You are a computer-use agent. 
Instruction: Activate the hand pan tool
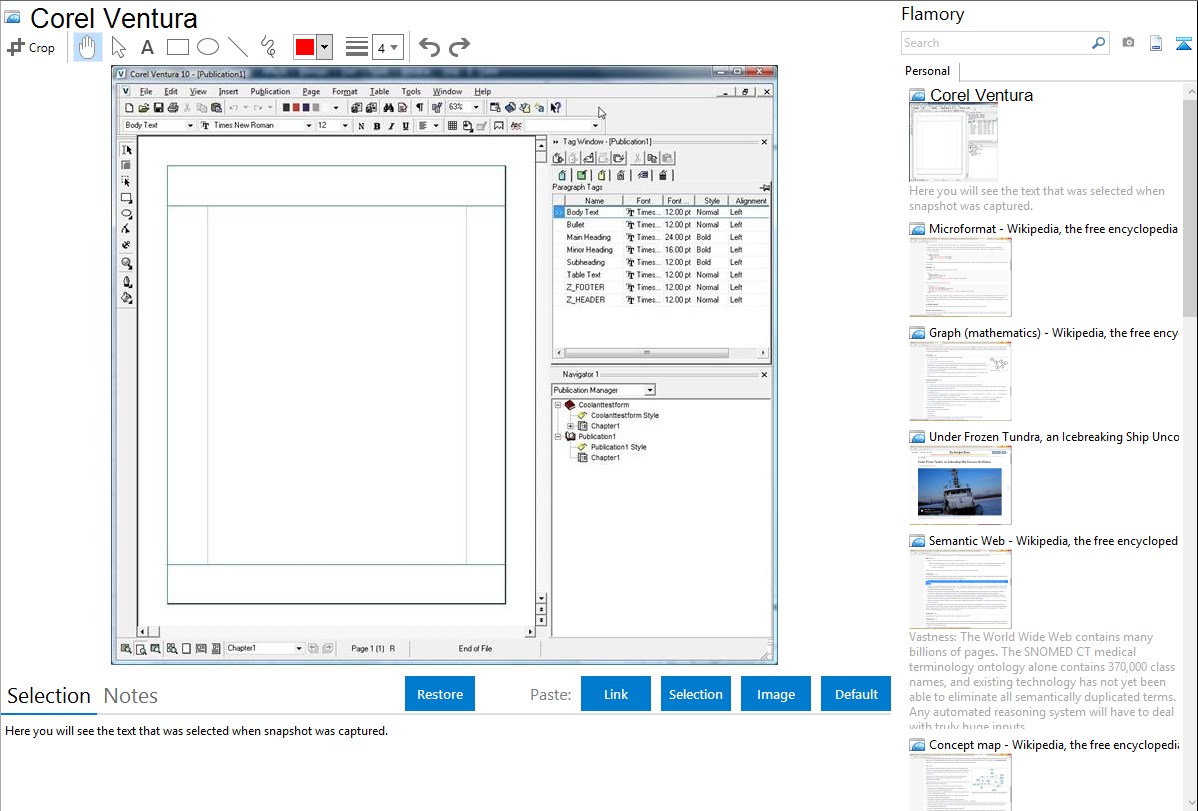pos(88,47)
